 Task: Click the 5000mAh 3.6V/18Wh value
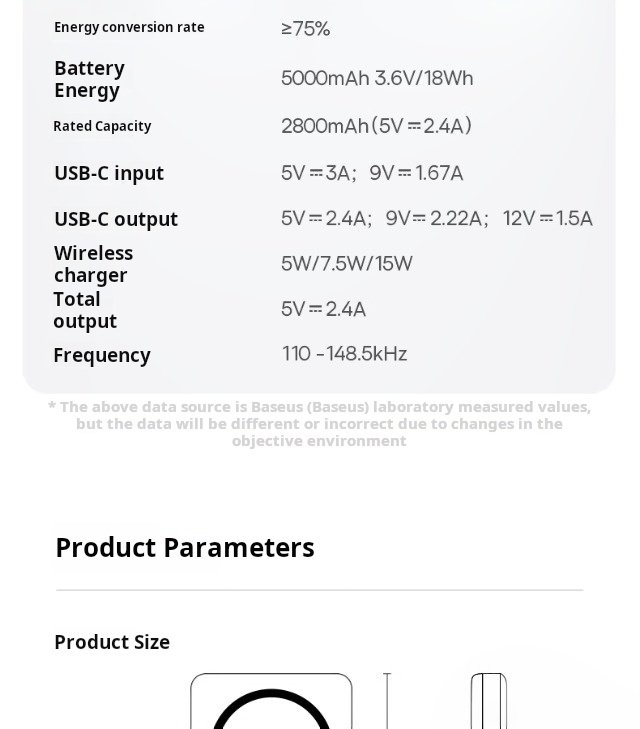pyautogui.click(x=377, y=78)
